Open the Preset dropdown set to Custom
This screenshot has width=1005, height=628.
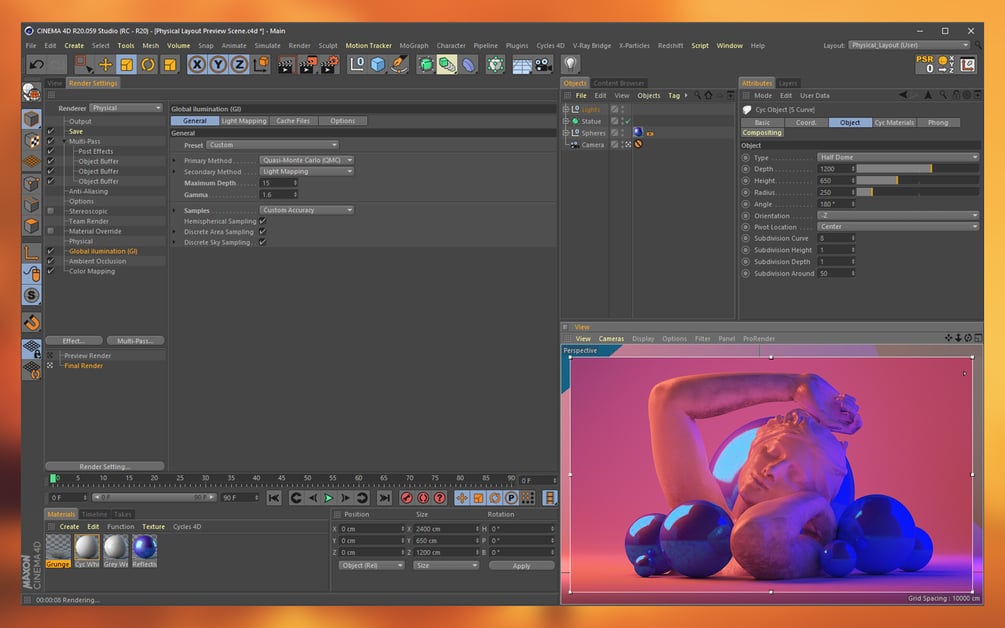click(x=272, y=145)
